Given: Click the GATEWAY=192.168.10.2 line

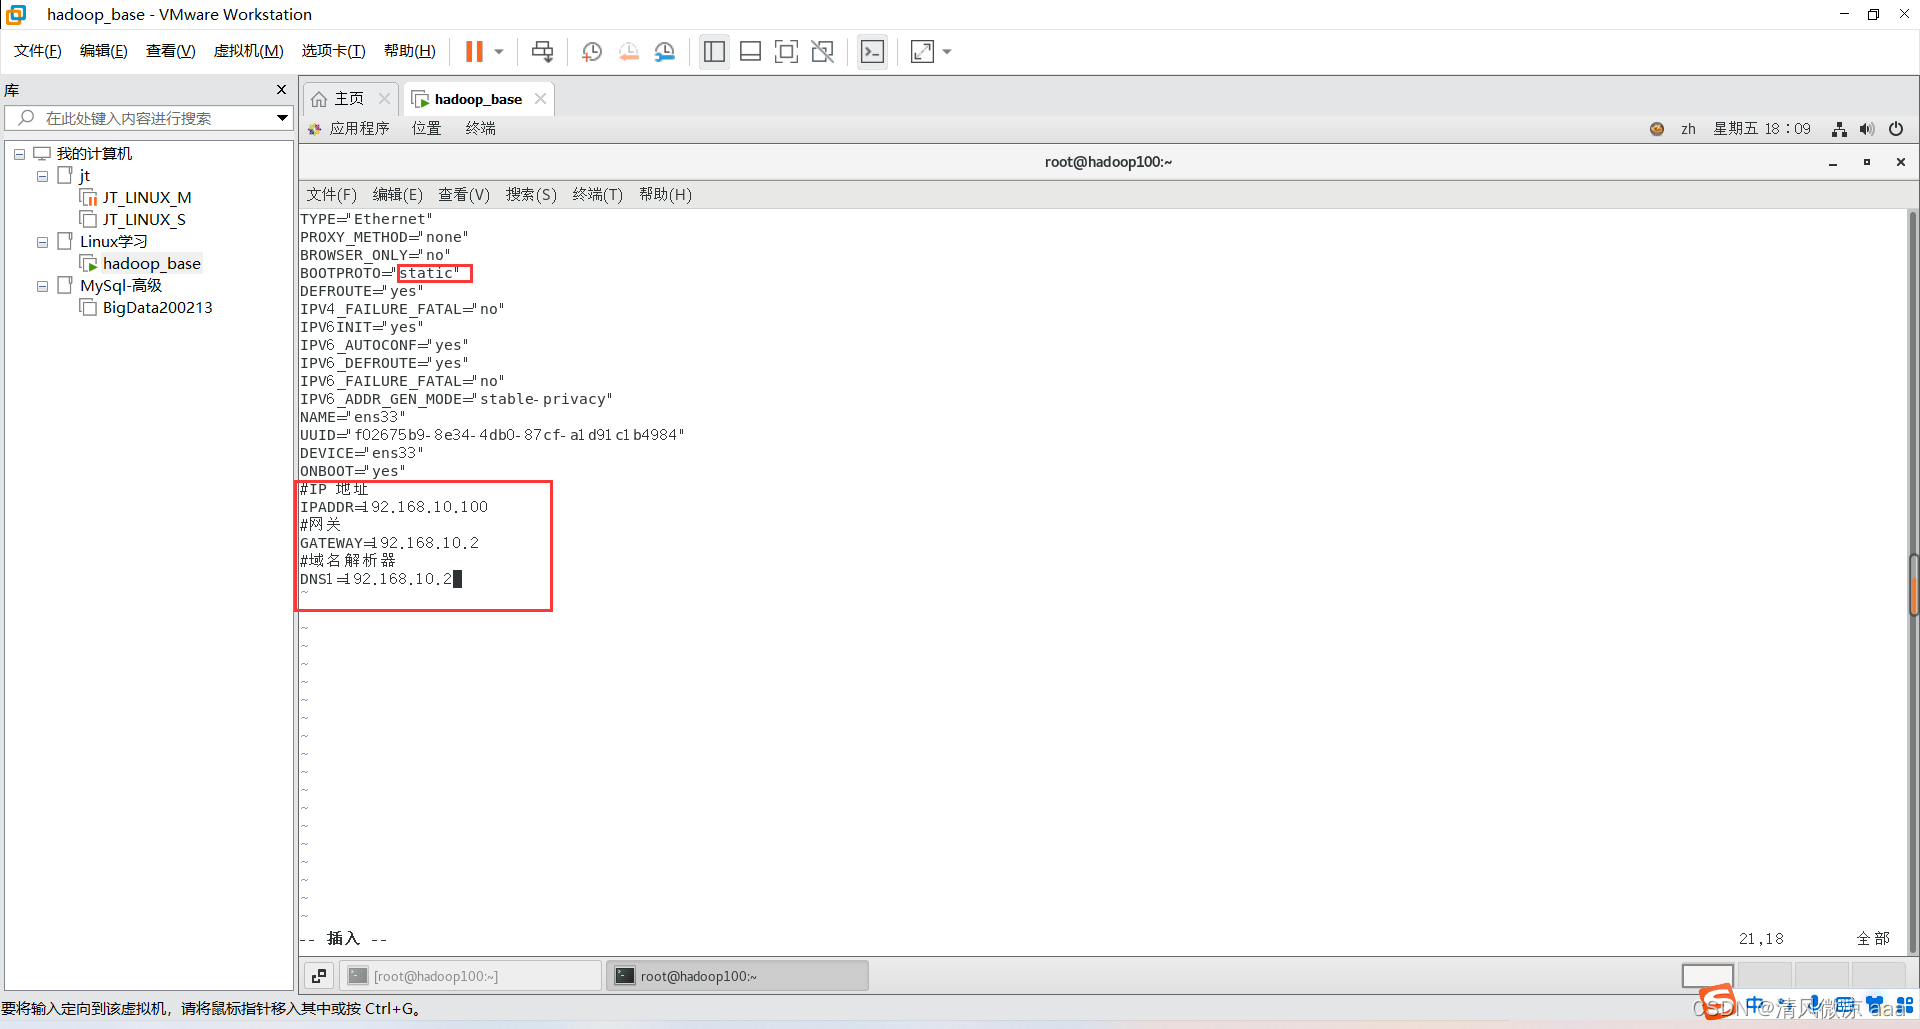Looking at the screenshot, I should 390,543.
